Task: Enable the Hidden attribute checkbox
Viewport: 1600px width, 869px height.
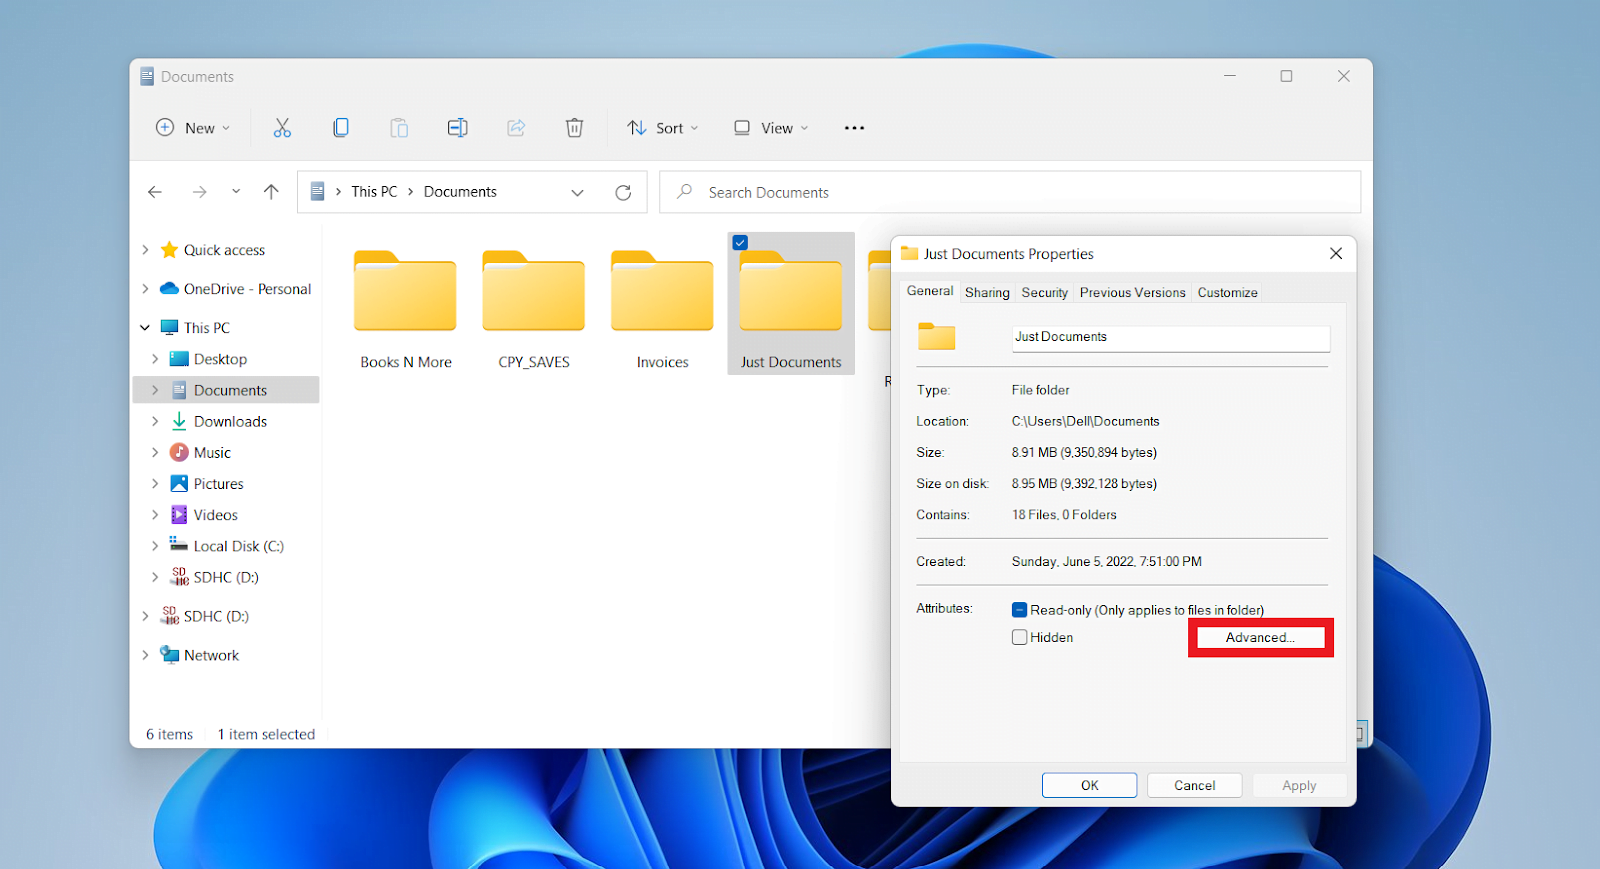Action: [1020, 638]
